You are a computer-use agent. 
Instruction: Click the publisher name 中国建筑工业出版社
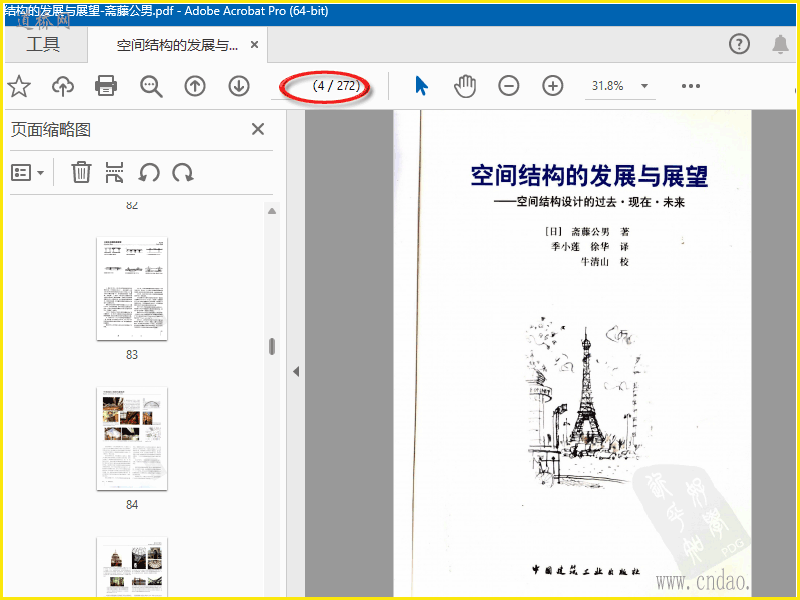586,570
